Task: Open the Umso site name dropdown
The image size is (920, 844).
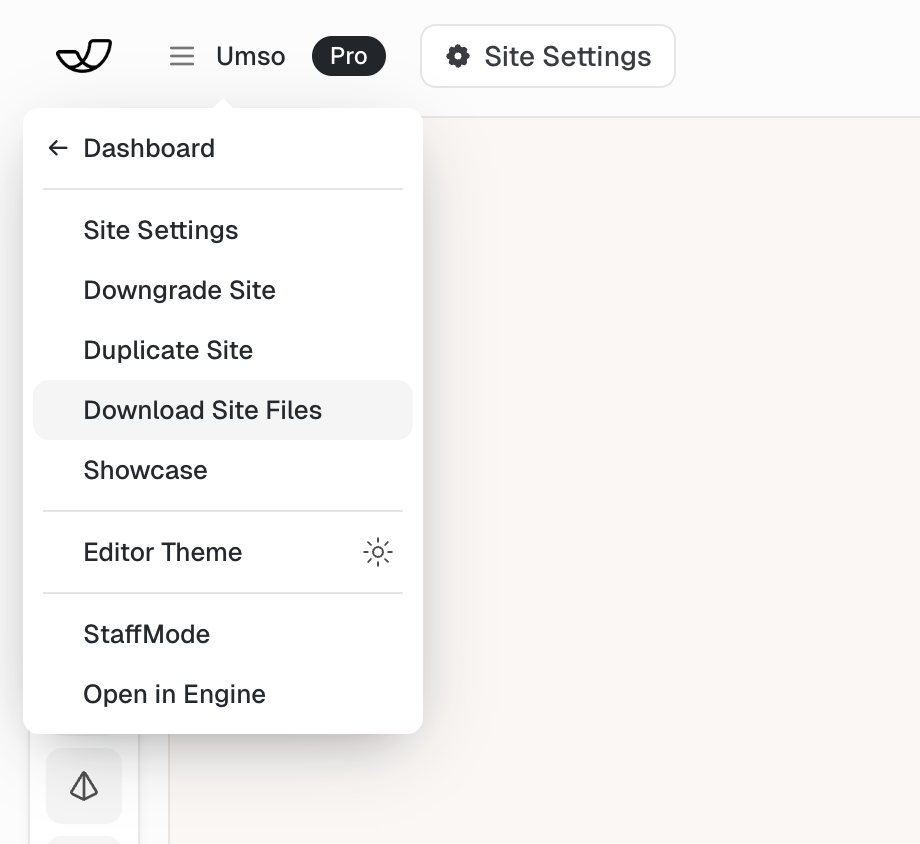Action: [x=250, y=56]
